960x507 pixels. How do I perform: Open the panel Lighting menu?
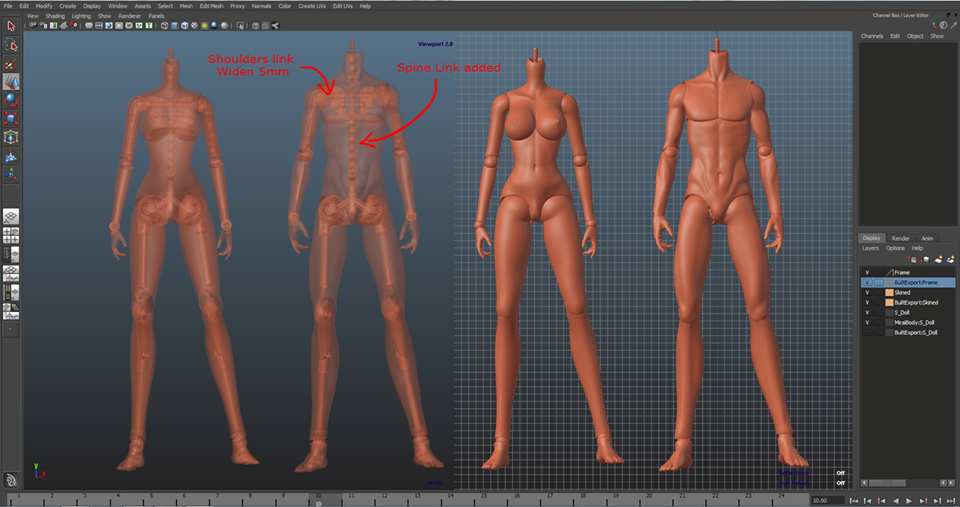coord(81,16)
